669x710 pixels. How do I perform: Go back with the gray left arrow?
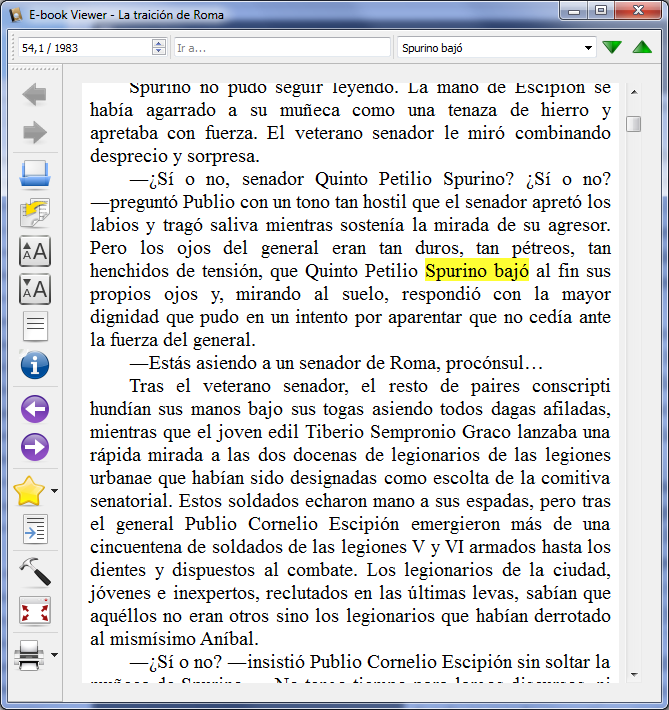(x=34, y=95)
